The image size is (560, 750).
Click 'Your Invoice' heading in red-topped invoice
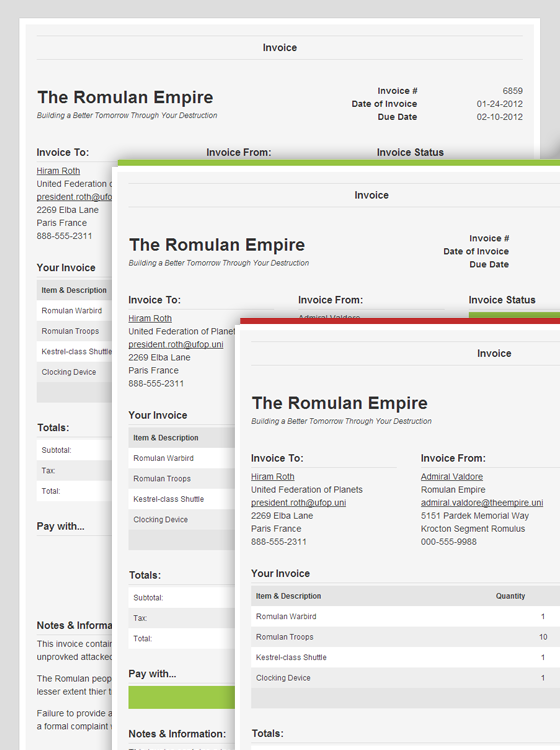pyautogui.click(x=280, y=574)
